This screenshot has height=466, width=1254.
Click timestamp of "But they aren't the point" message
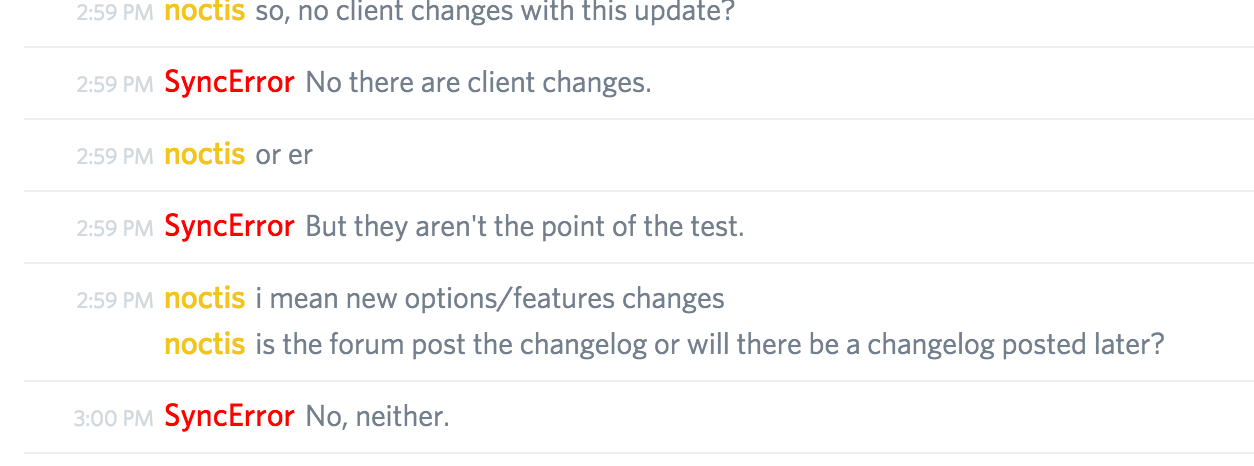[114, 227]
